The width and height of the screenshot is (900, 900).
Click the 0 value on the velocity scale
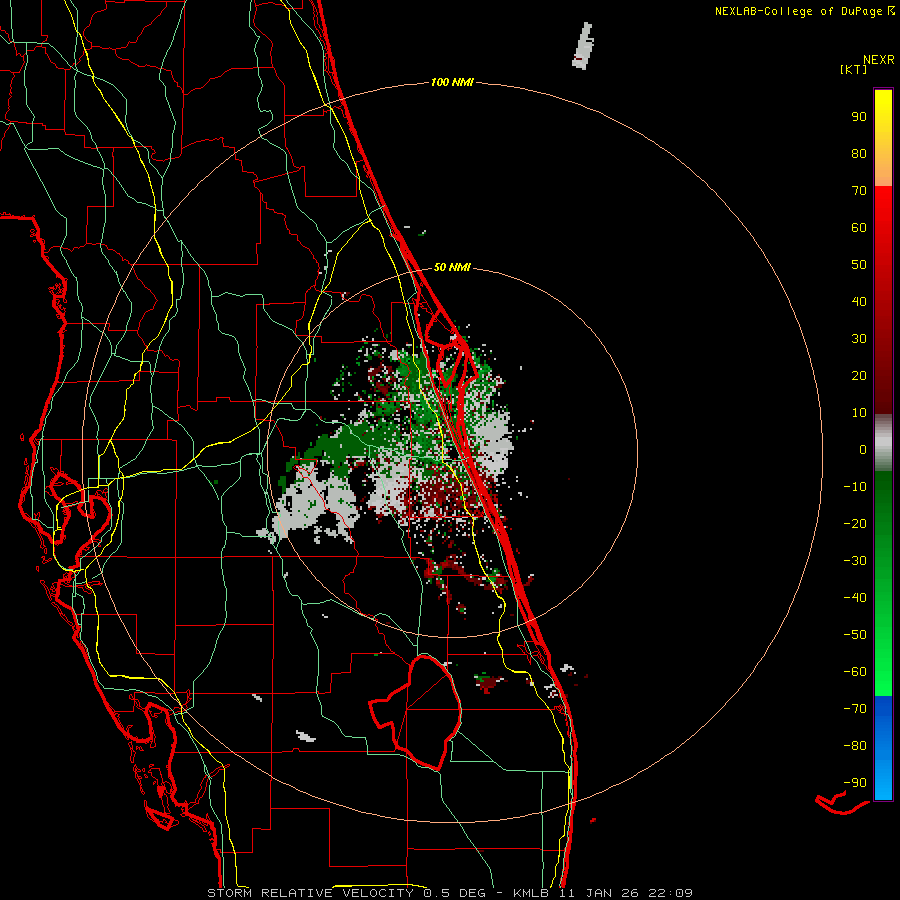point(863,449)
